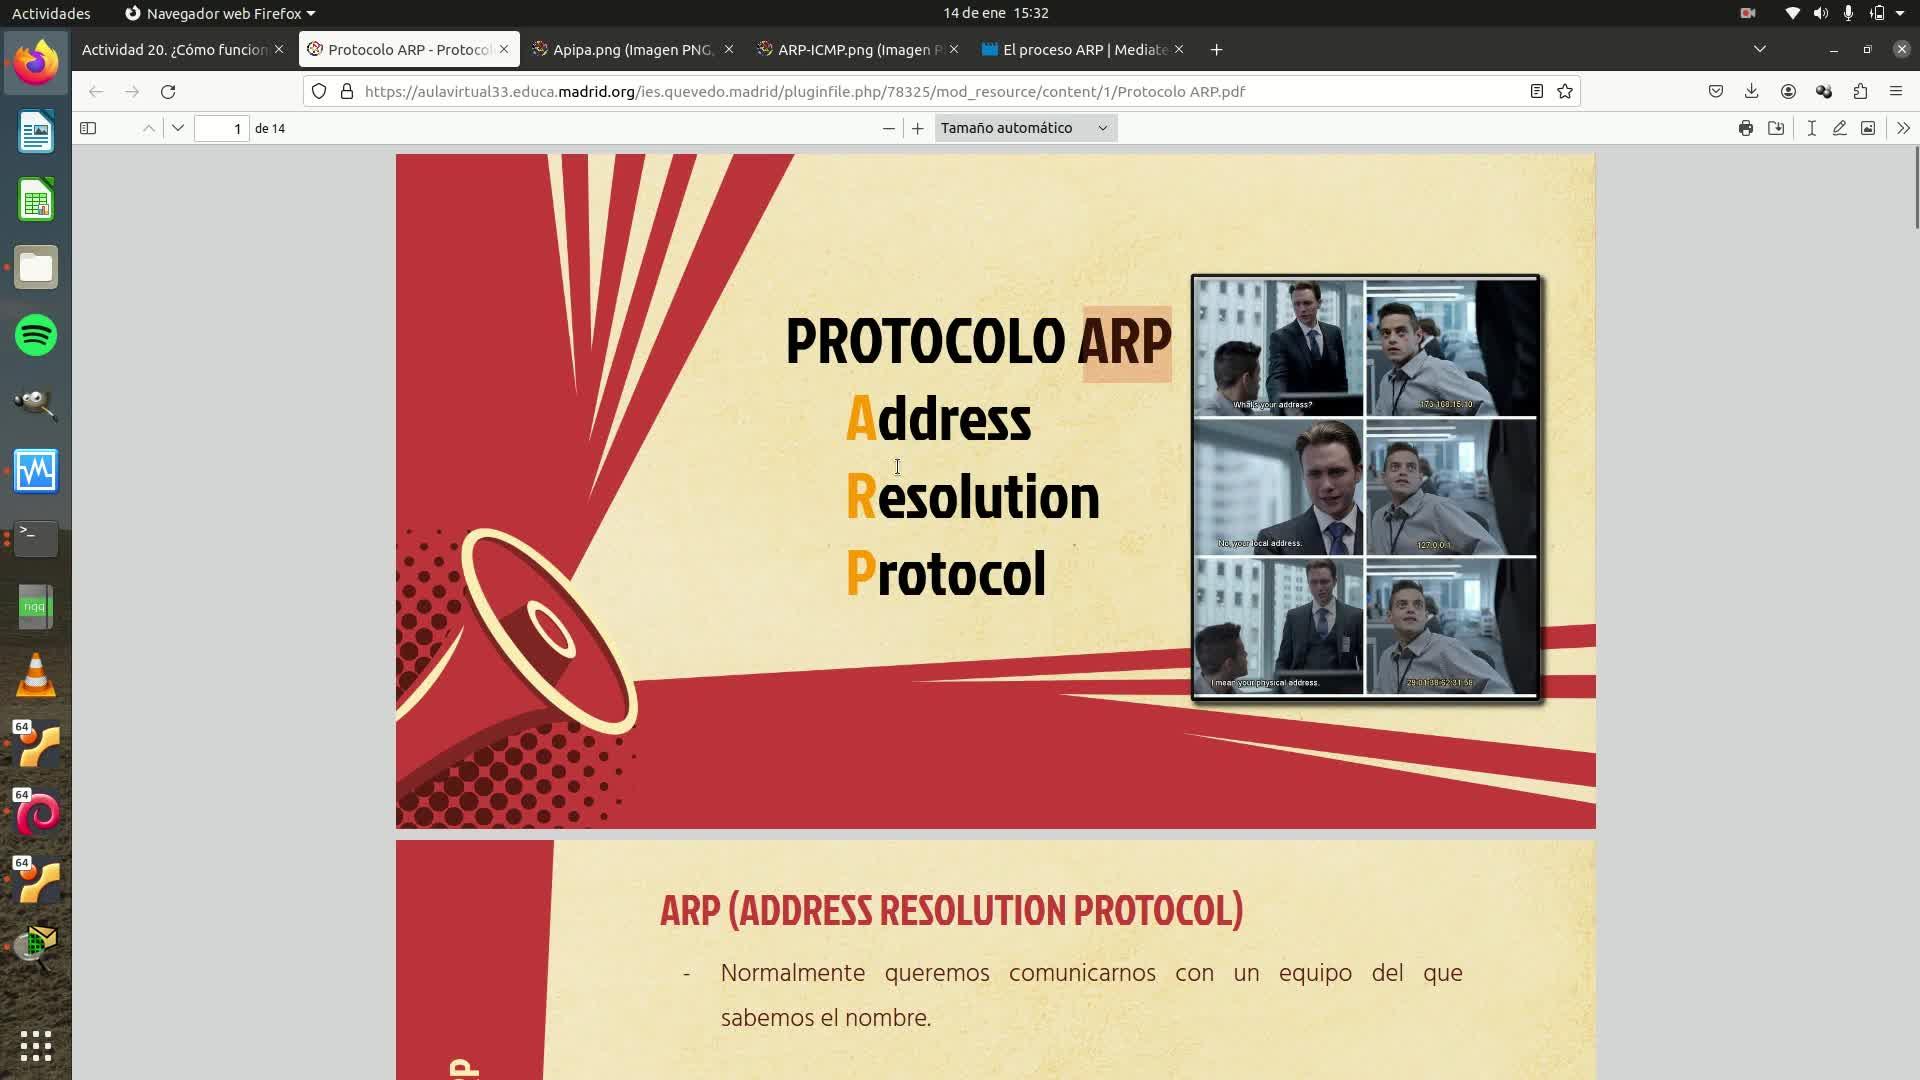This screenshot has width=1920, height=1080.
Task: Toggle the PDF sidebar panel
Action: [x=88, y=128]
